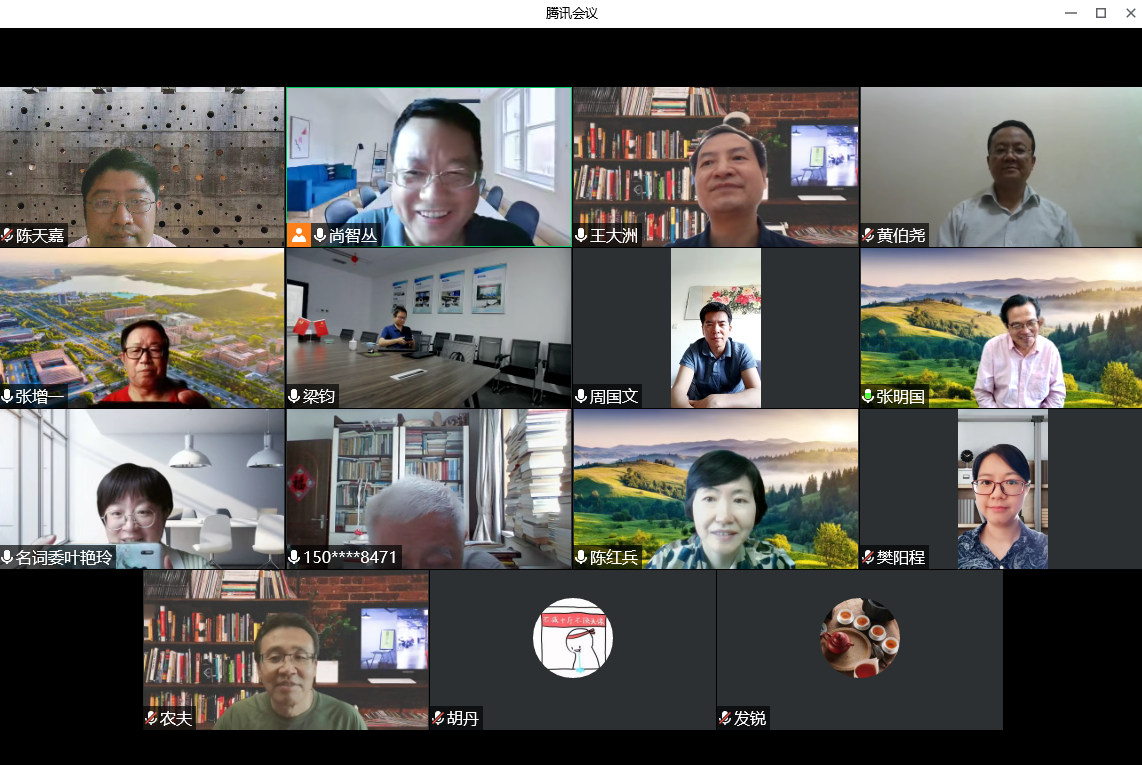Select 陈红兵's video tile
Image resolution: width=1142 pixels, height=765 pixels.
[x=715, y=488]
